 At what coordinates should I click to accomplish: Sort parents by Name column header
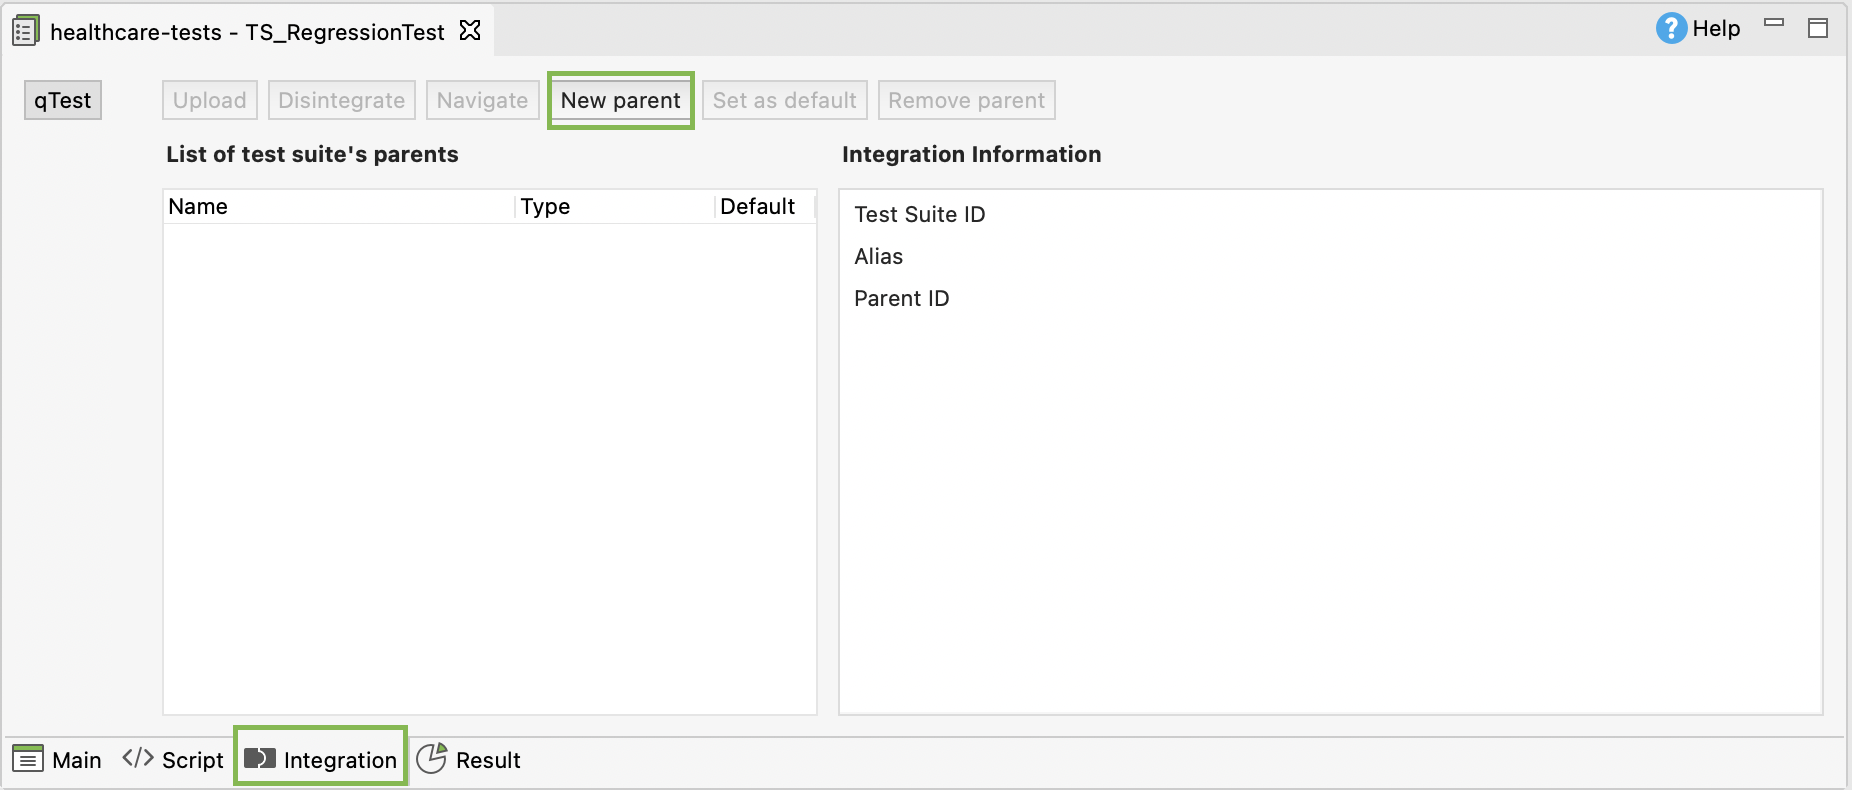pyautogui.click(x=198, y=206)
